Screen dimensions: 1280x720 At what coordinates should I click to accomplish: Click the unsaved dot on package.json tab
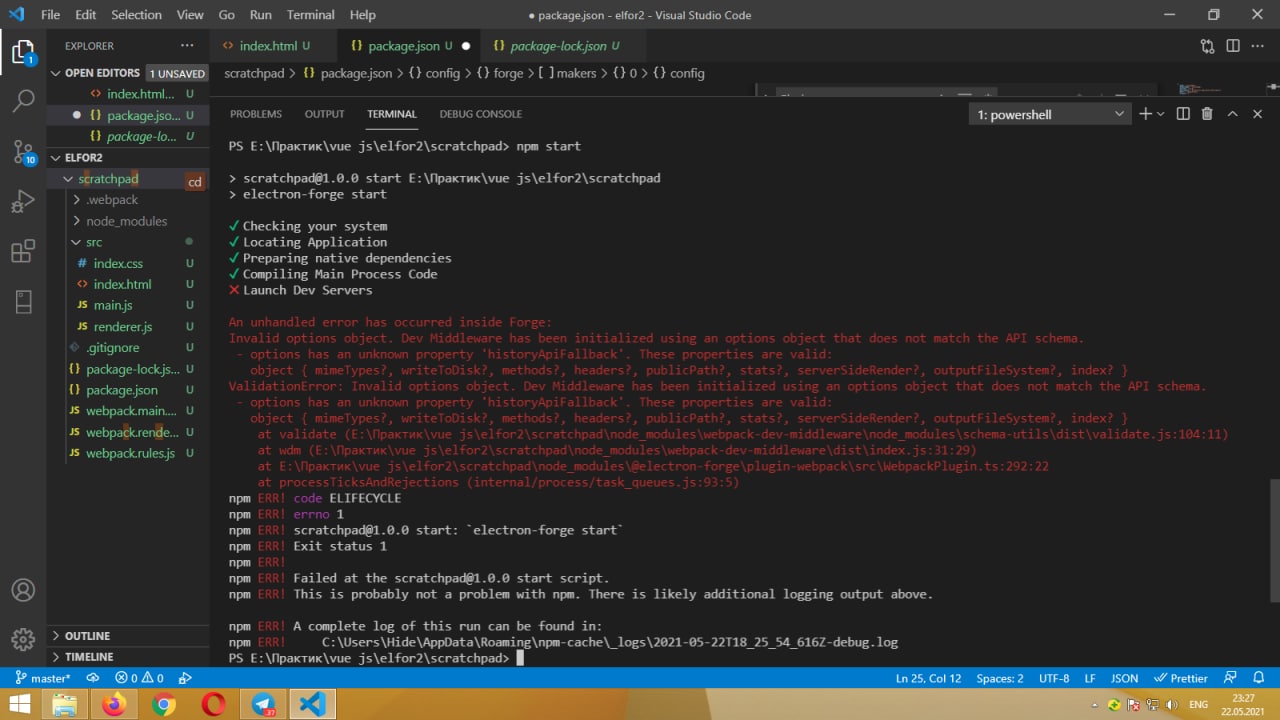(466, 46)
